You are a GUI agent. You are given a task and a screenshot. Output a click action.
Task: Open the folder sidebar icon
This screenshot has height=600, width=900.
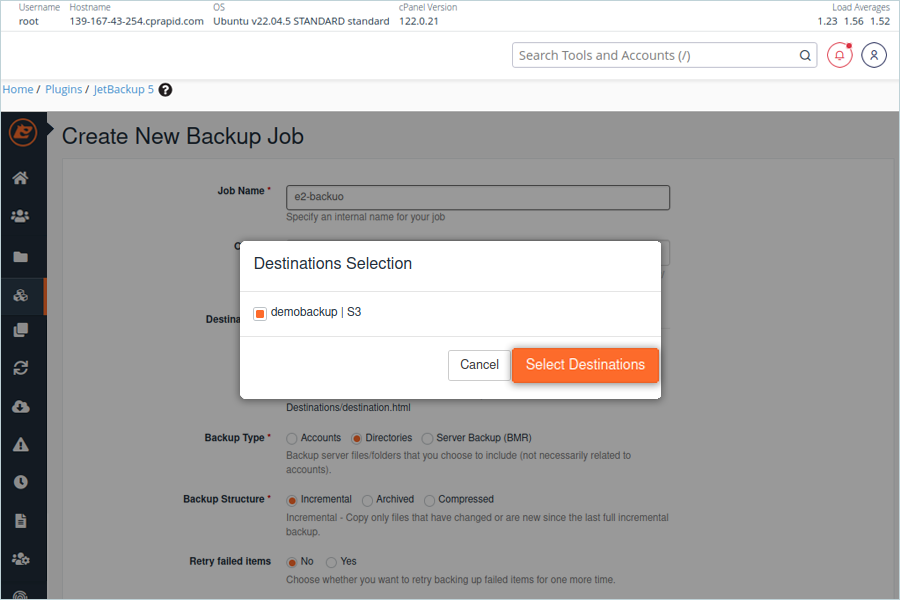[21, 257]
